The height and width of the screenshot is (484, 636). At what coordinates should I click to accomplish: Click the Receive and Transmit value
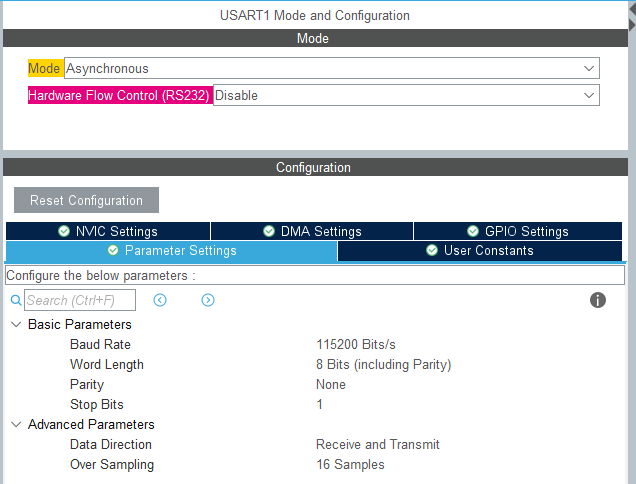(378, 444)
